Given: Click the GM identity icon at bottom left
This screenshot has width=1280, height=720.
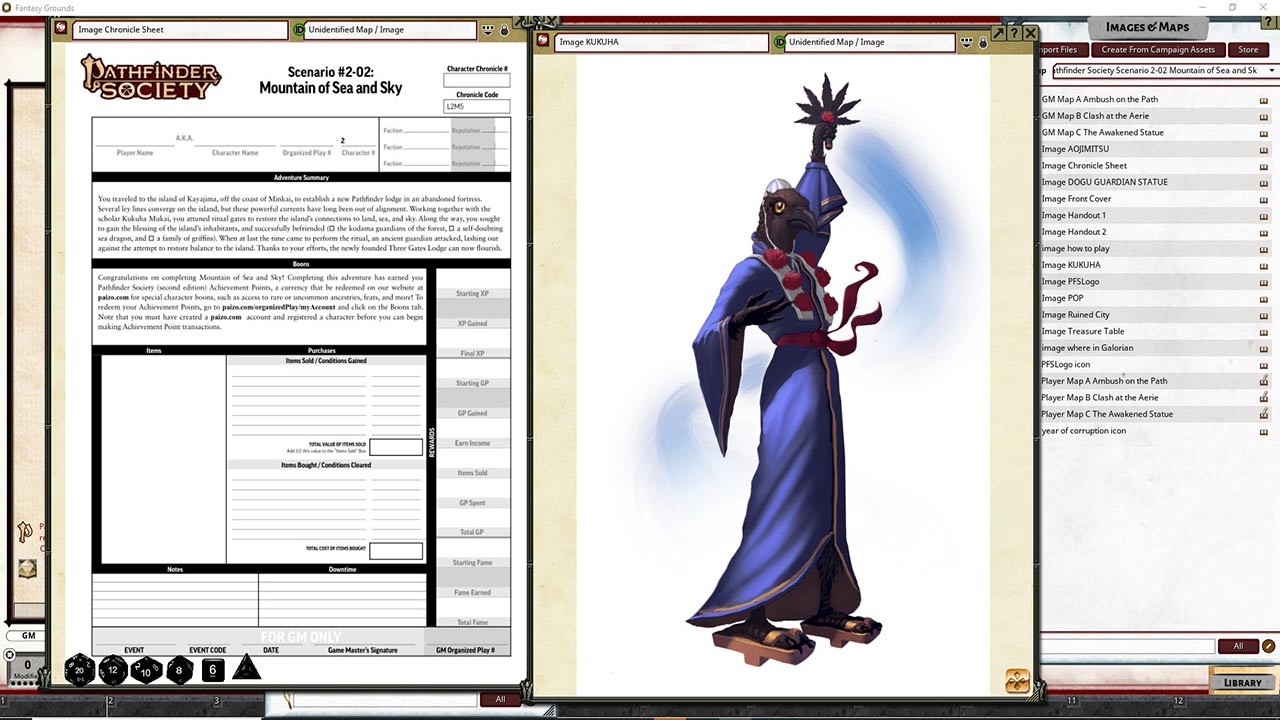Looking at the screenshot, I should [x=27, y=635].
